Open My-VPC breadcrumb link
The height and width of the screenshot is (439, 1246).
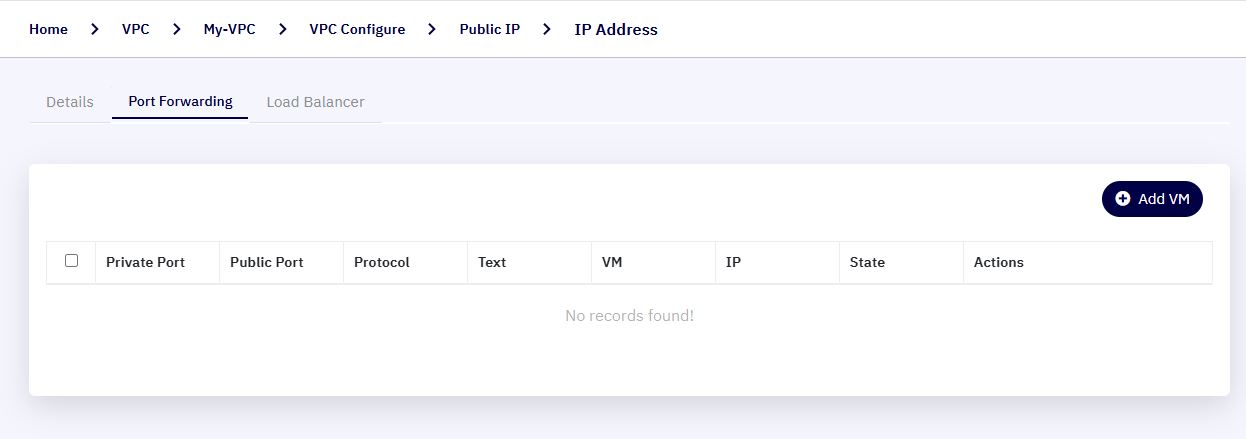tap(230, 29)
